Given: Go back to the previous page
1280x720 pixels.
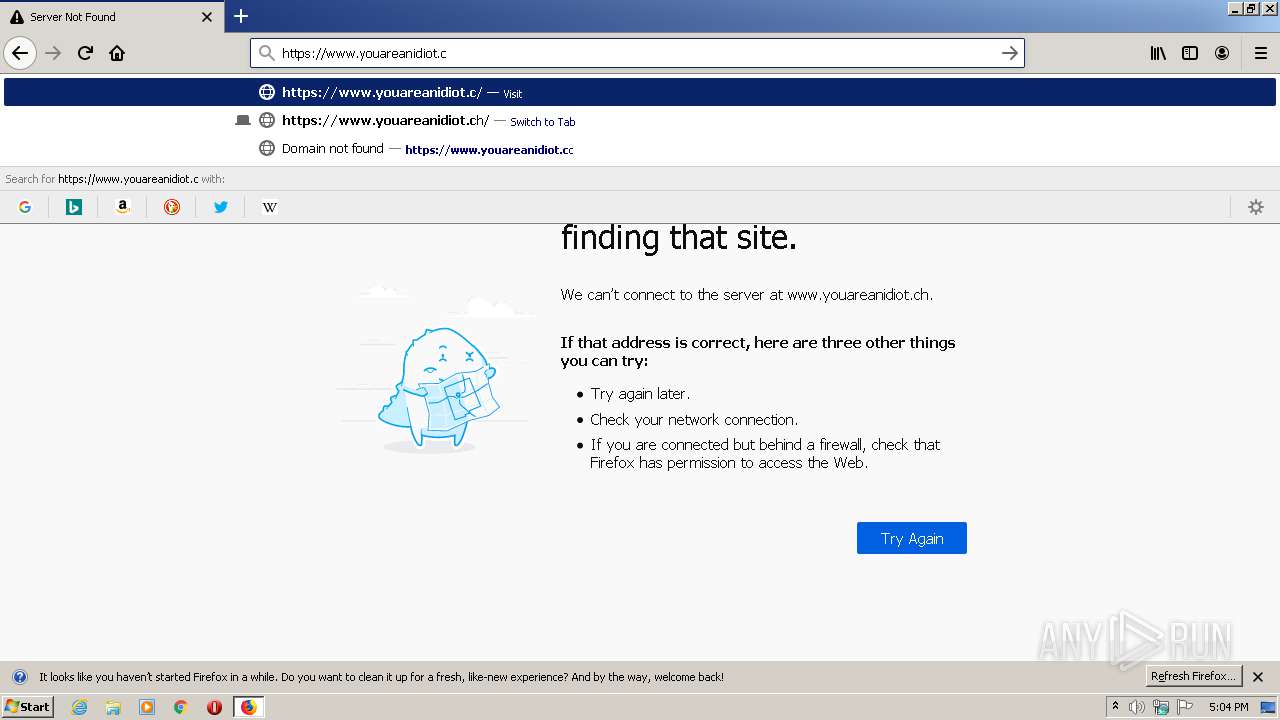Looking at the screenshot, I should pos(20,53).
